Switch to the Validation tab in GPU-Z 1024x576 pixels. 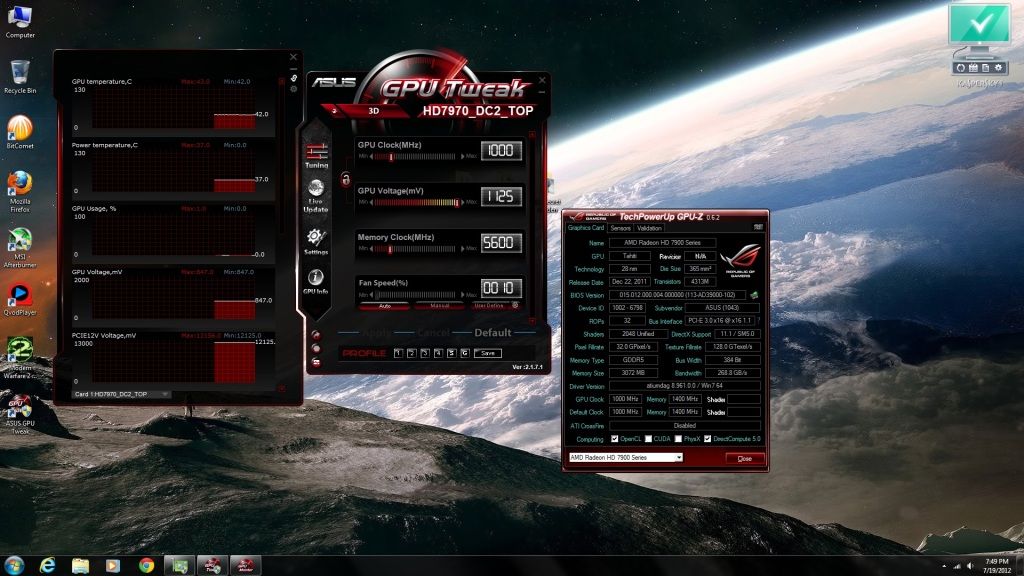649,228
